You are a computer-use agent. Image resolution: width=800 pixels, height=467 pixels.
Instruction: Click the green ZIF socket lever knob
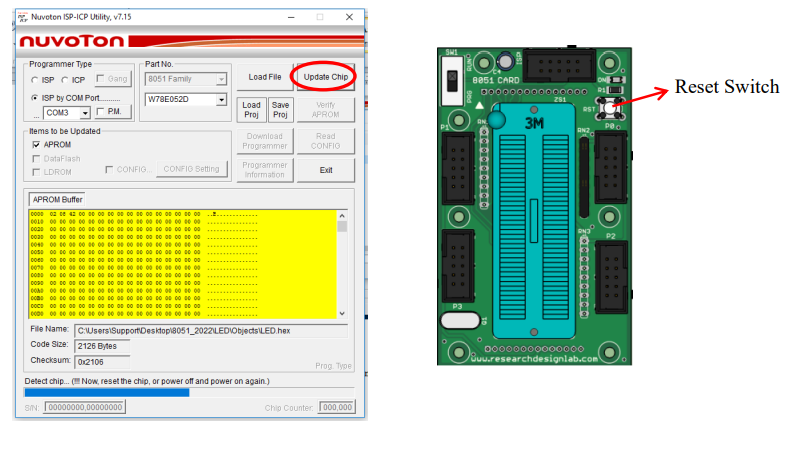497,120
